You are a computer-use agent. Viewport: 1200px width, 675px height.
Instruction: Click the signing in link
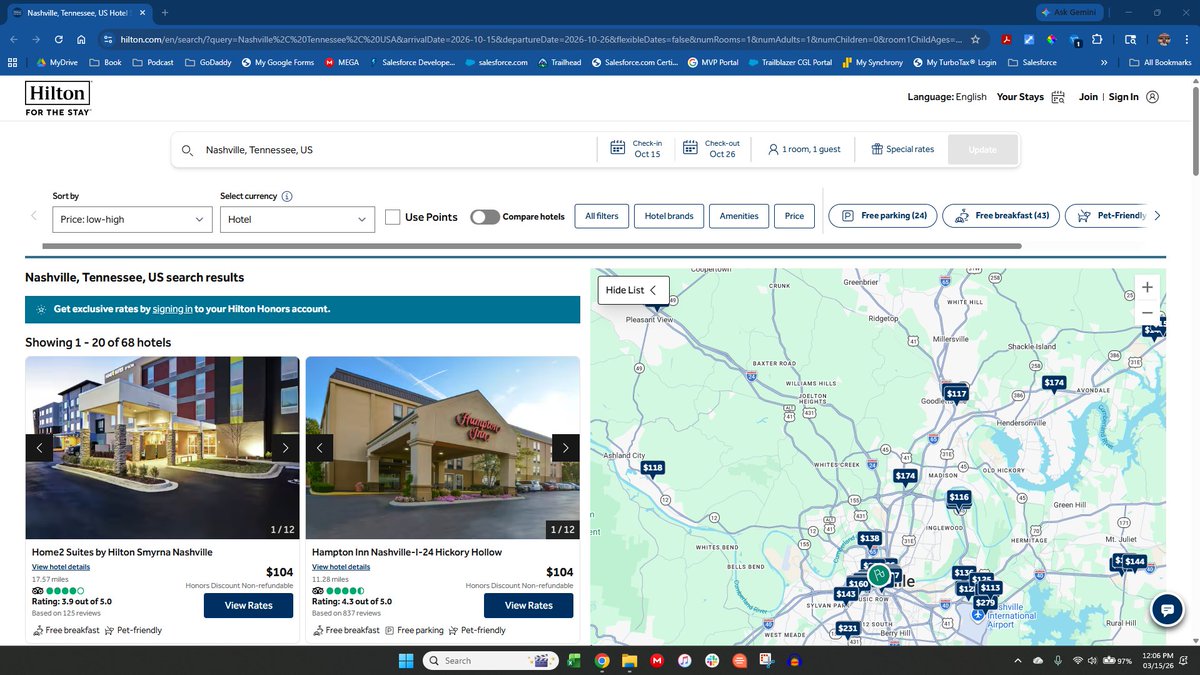[x=173, y=309]
